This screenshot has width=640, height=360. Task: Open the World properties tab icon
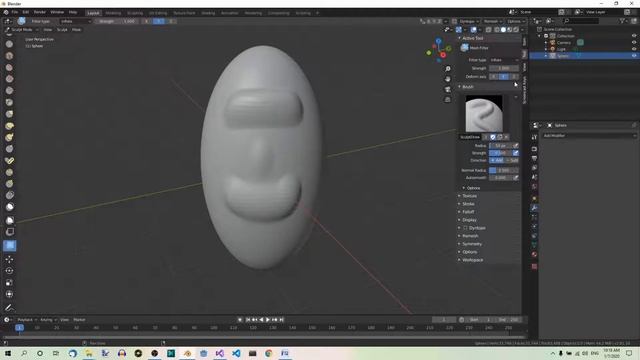click(534, 187)
